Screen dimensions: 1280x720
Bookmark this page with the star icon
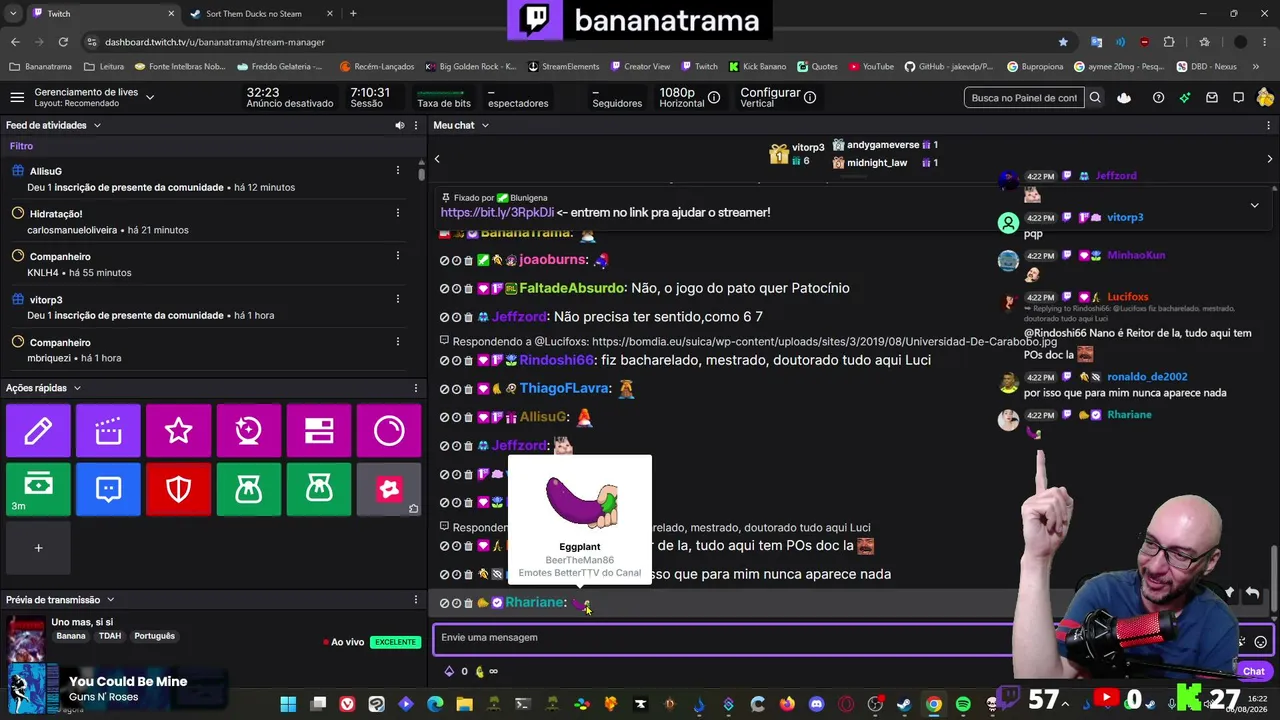[1063, 42]
